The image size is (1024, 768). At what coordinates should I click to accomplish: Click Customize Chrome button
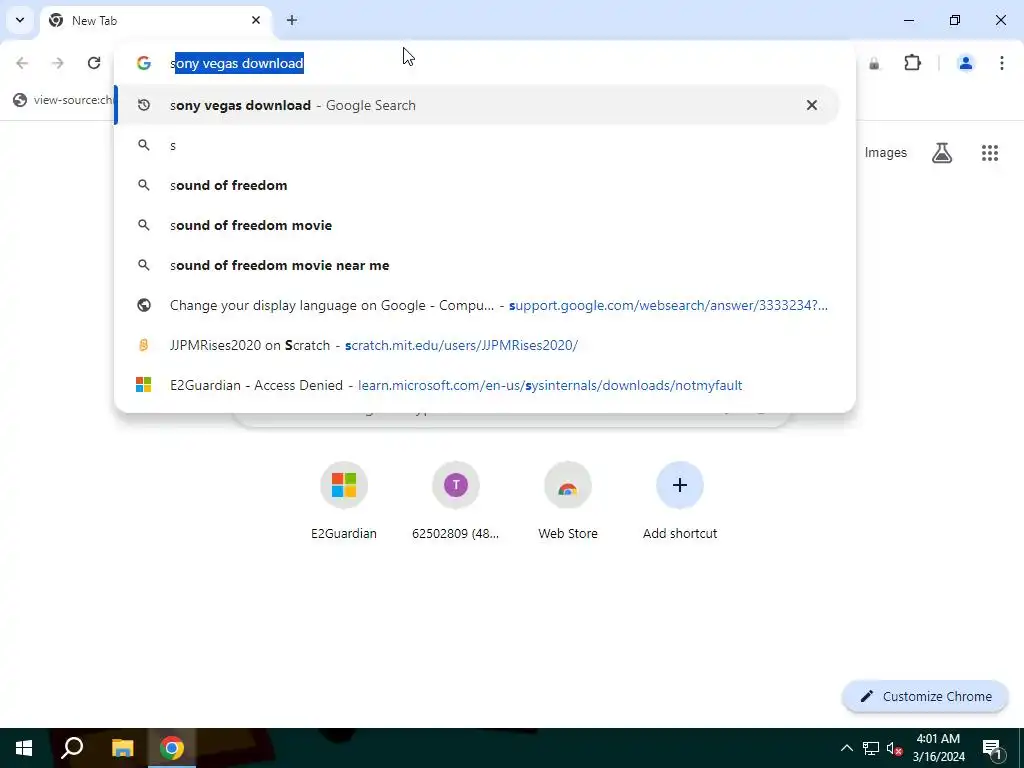tap(926, 696)
